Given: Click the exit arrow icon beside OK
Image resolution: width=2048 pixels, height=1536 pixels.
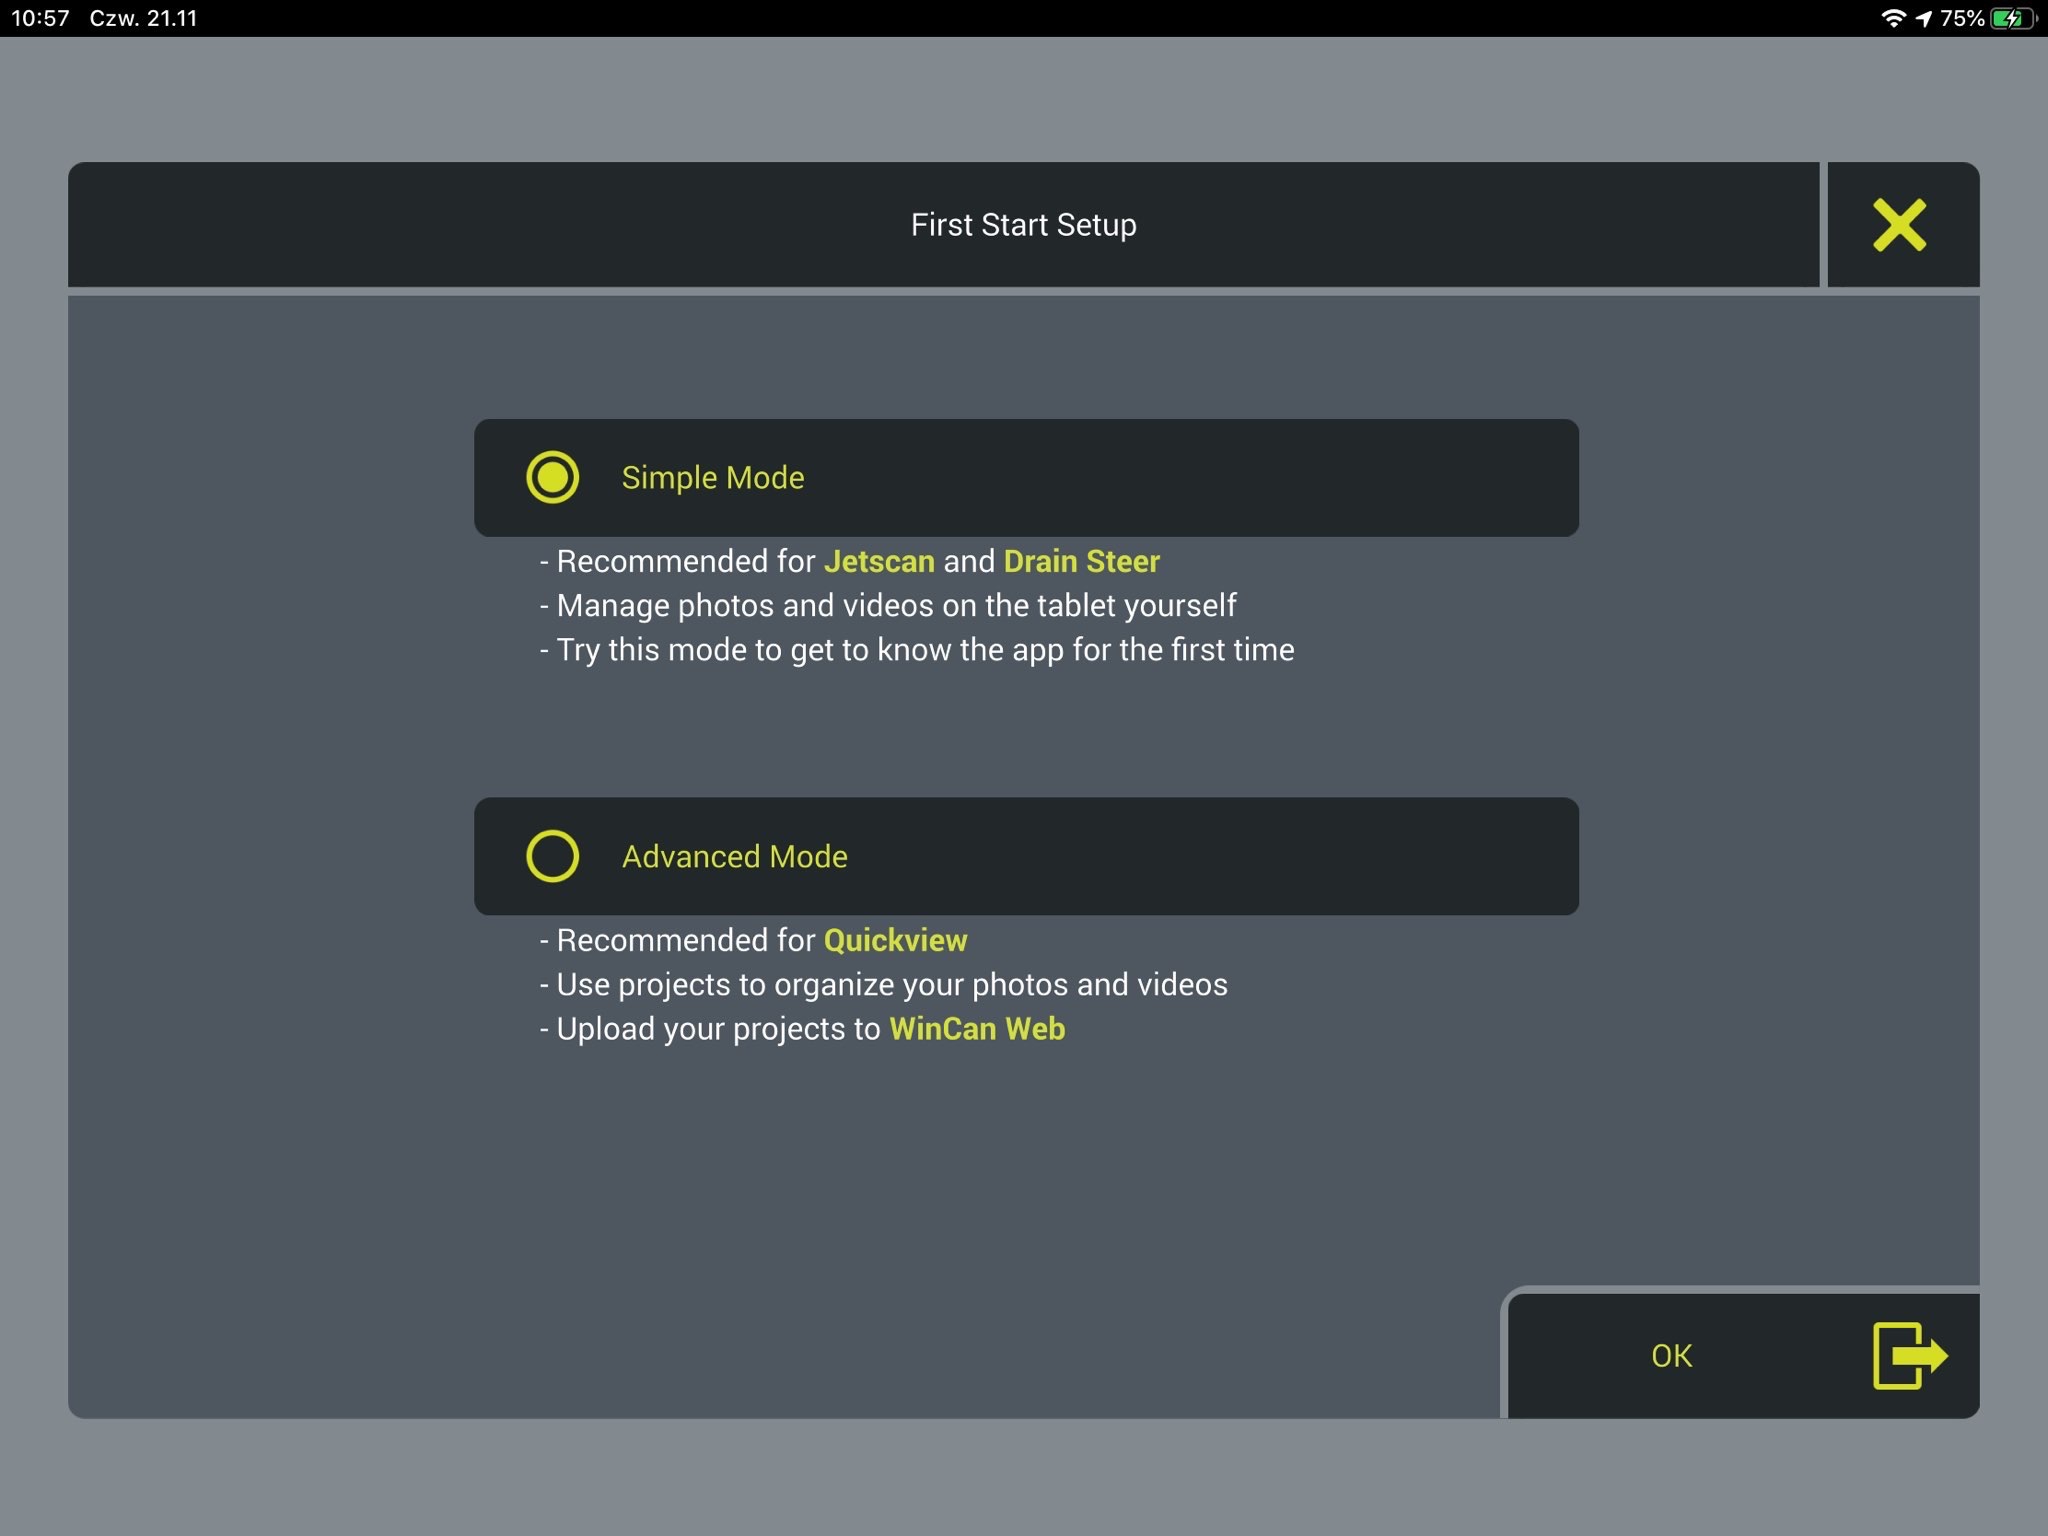Looking at the screenshot, I should click(1910, 1356).
